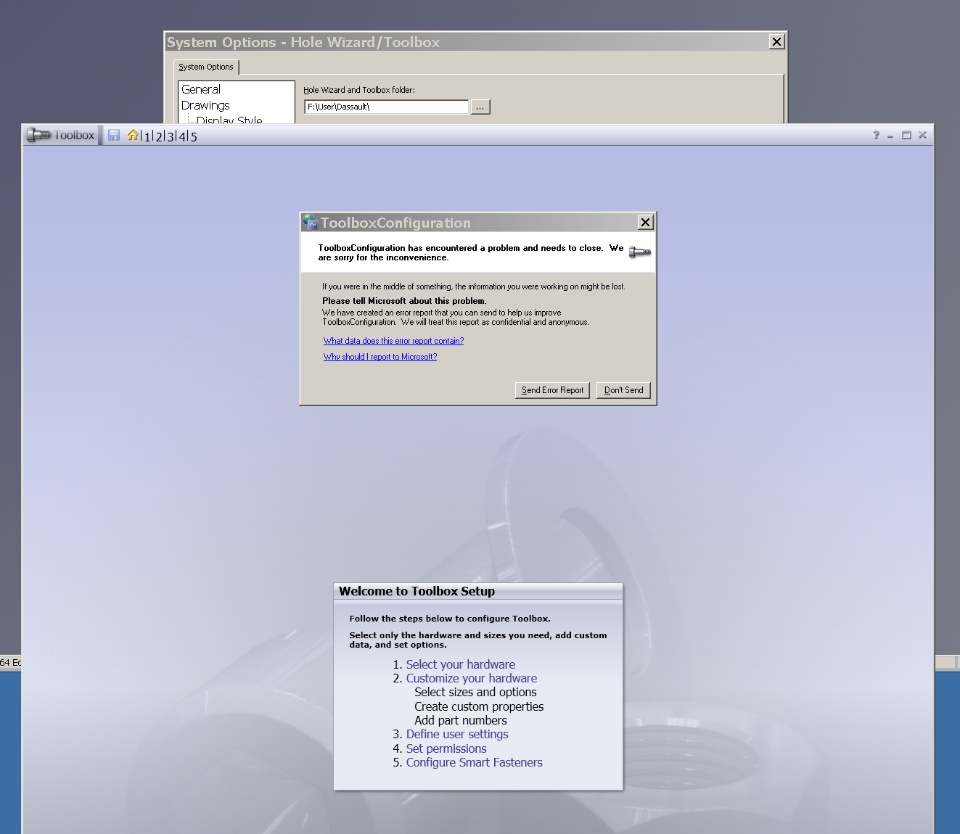Screen dimensions: 960x834
Task: Click the Don't Send button
Action: 623,390
